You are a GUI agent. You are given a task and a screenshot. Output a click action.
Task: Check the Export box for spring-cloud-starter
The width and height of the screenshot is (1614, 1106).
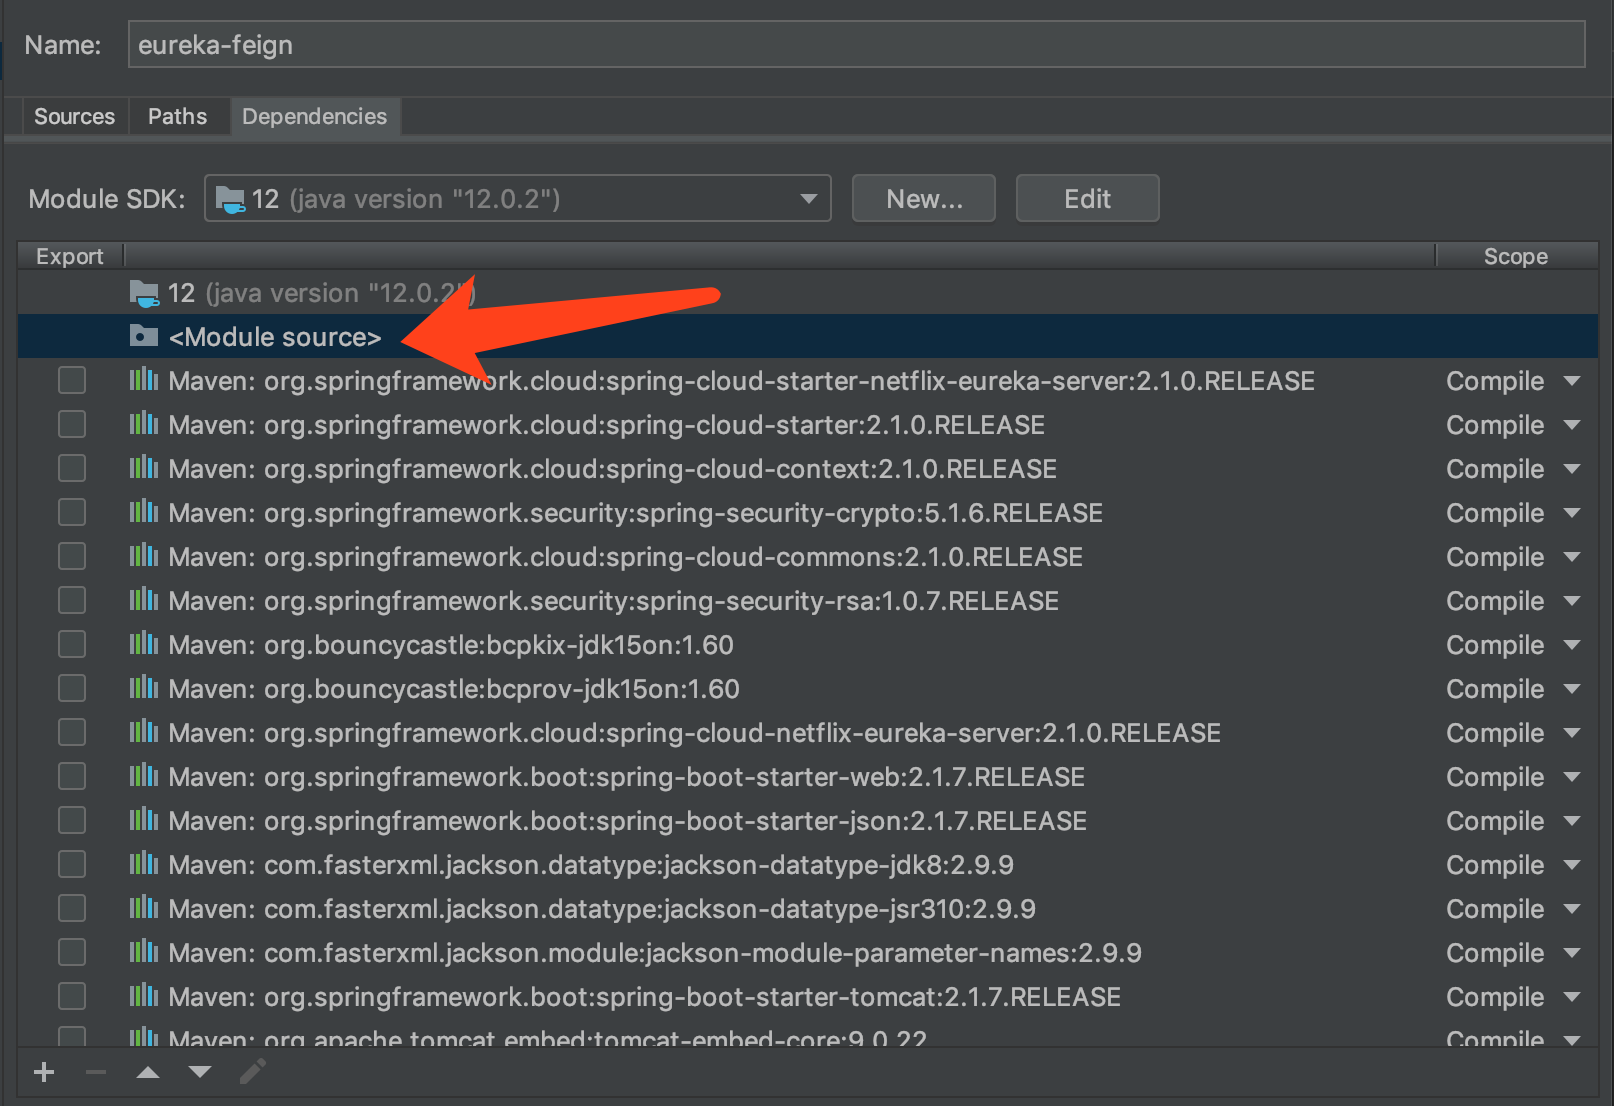(x=71, y=424)
